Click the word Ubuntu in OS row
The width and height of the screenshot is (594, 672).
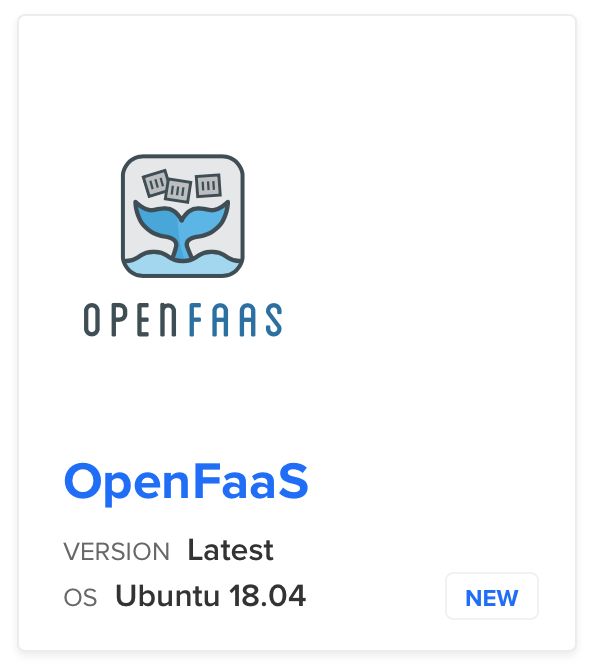pyautogui.click(x=168, y=596)
